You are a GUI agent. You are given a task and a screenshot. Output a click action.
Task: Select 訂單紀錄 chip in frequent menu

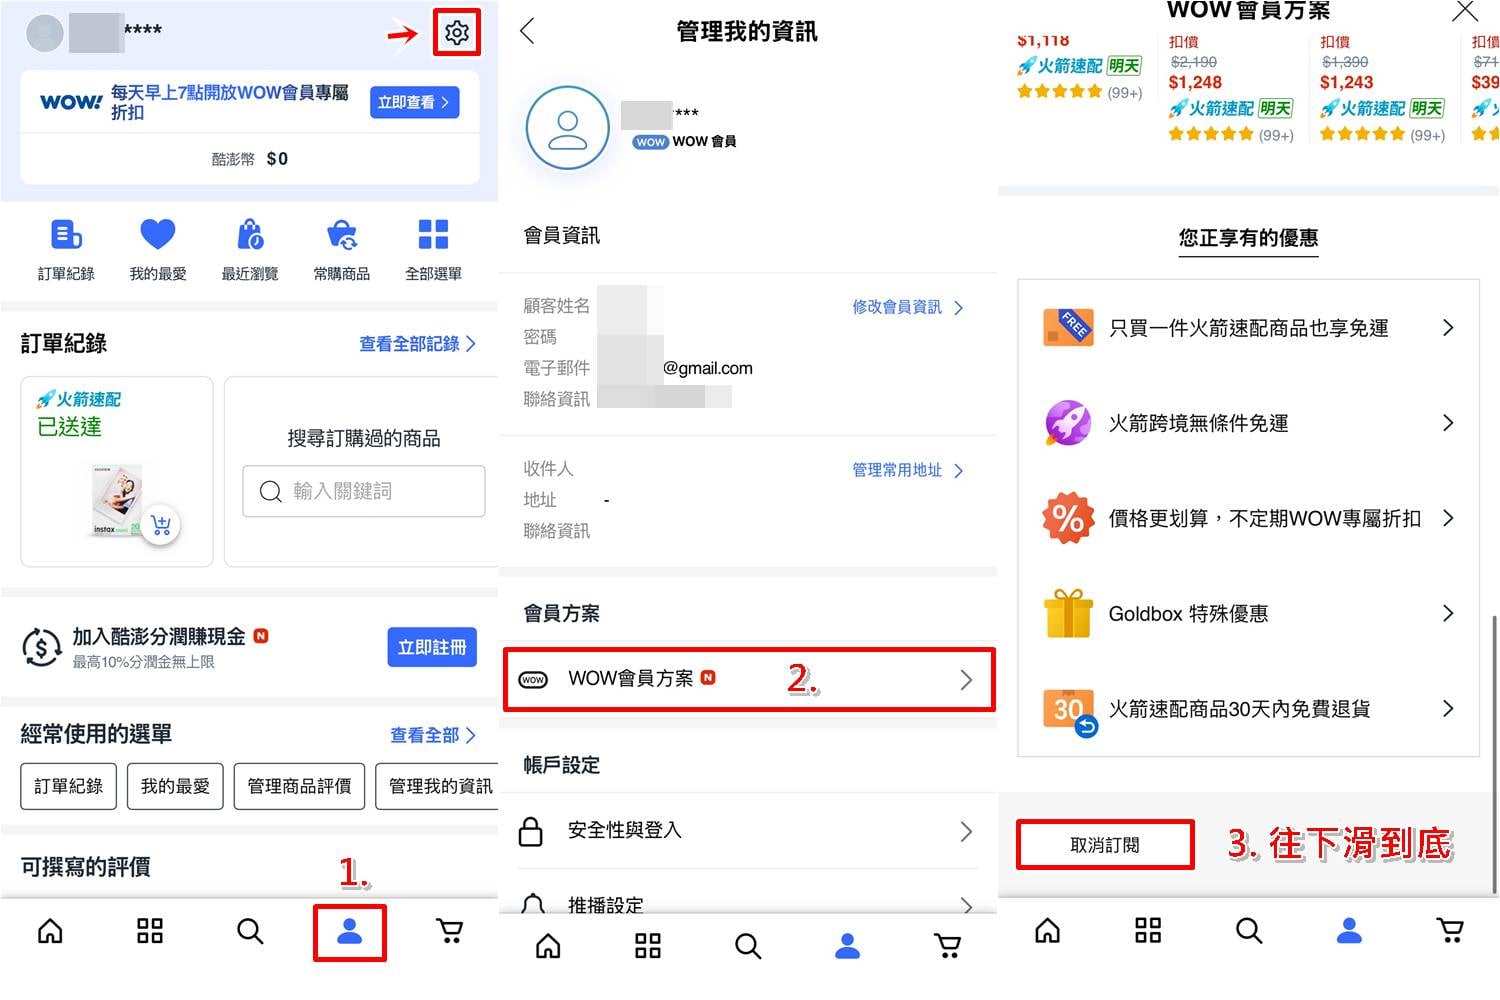pyautogui.click(x=69, y=786)
